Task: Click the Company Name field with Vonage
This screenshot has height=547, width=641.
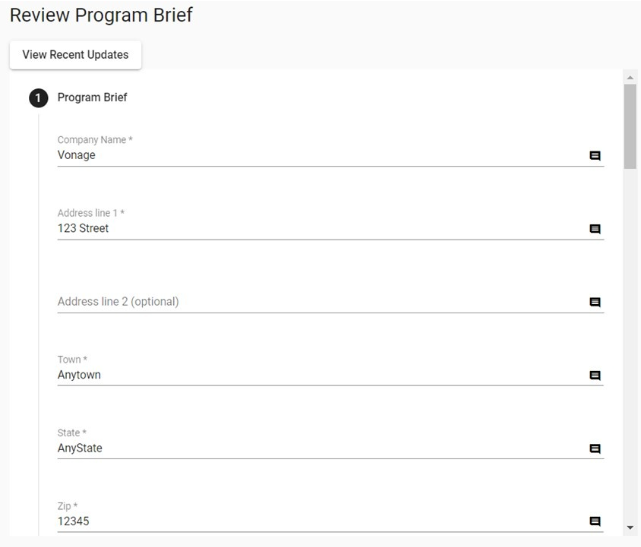Action: [300, 155]
